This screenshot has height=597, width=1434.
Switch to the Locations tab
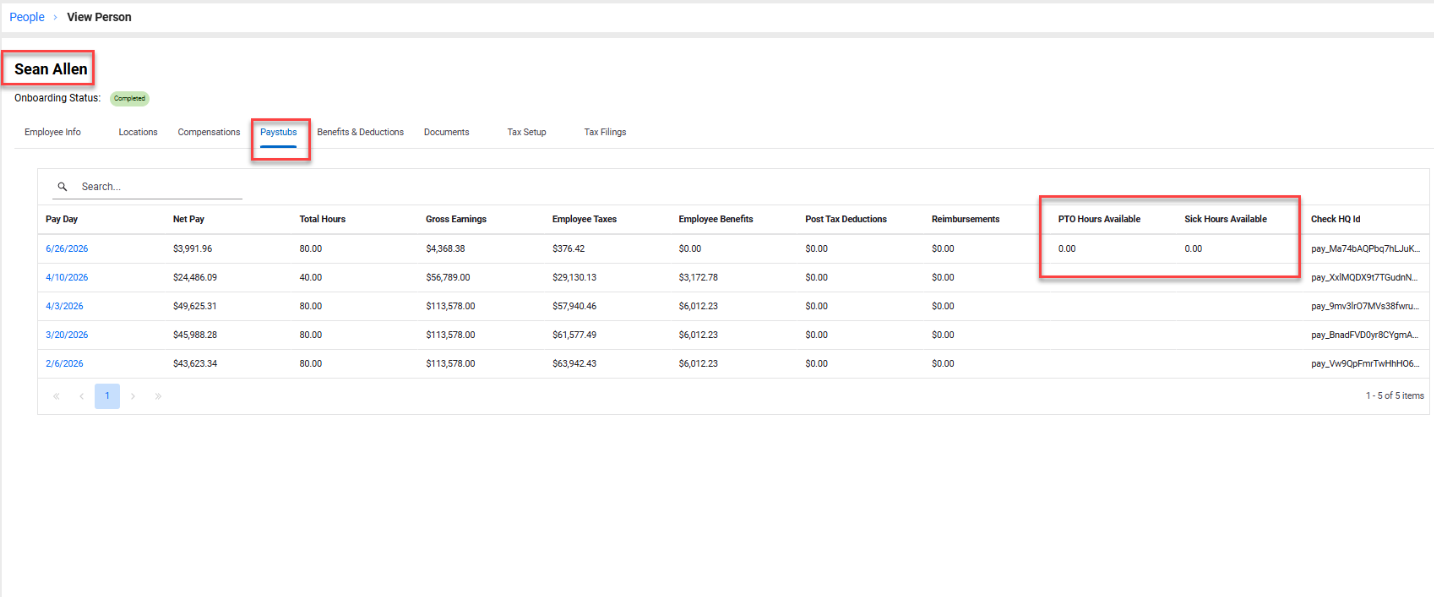click(138, 132)
